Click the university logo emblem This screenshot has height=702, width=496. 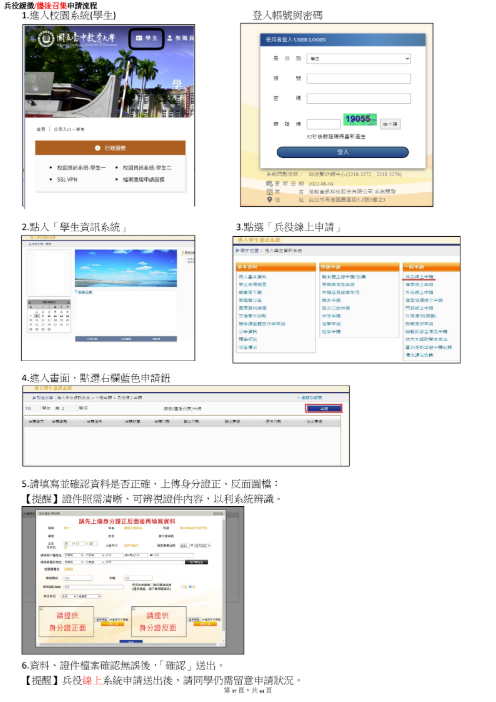46,39
